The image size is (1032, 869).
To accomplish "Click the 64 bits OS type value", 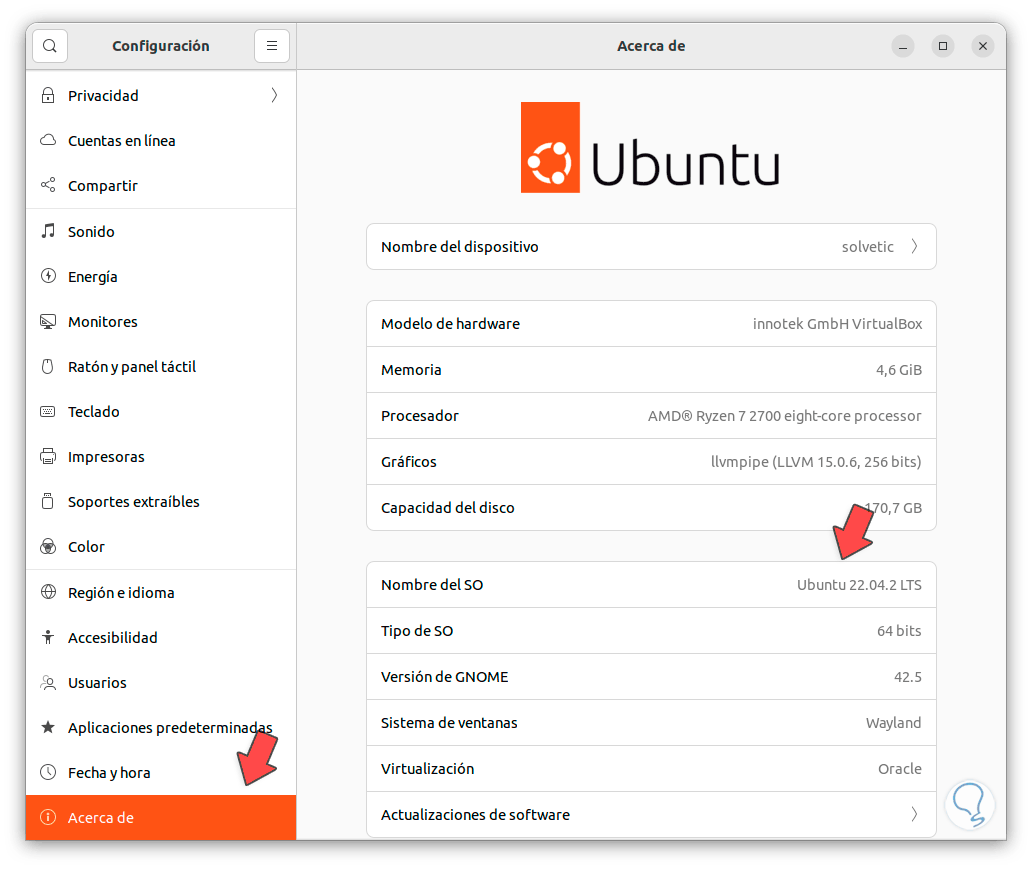I will pyautogui.click(x=898, y=631).
